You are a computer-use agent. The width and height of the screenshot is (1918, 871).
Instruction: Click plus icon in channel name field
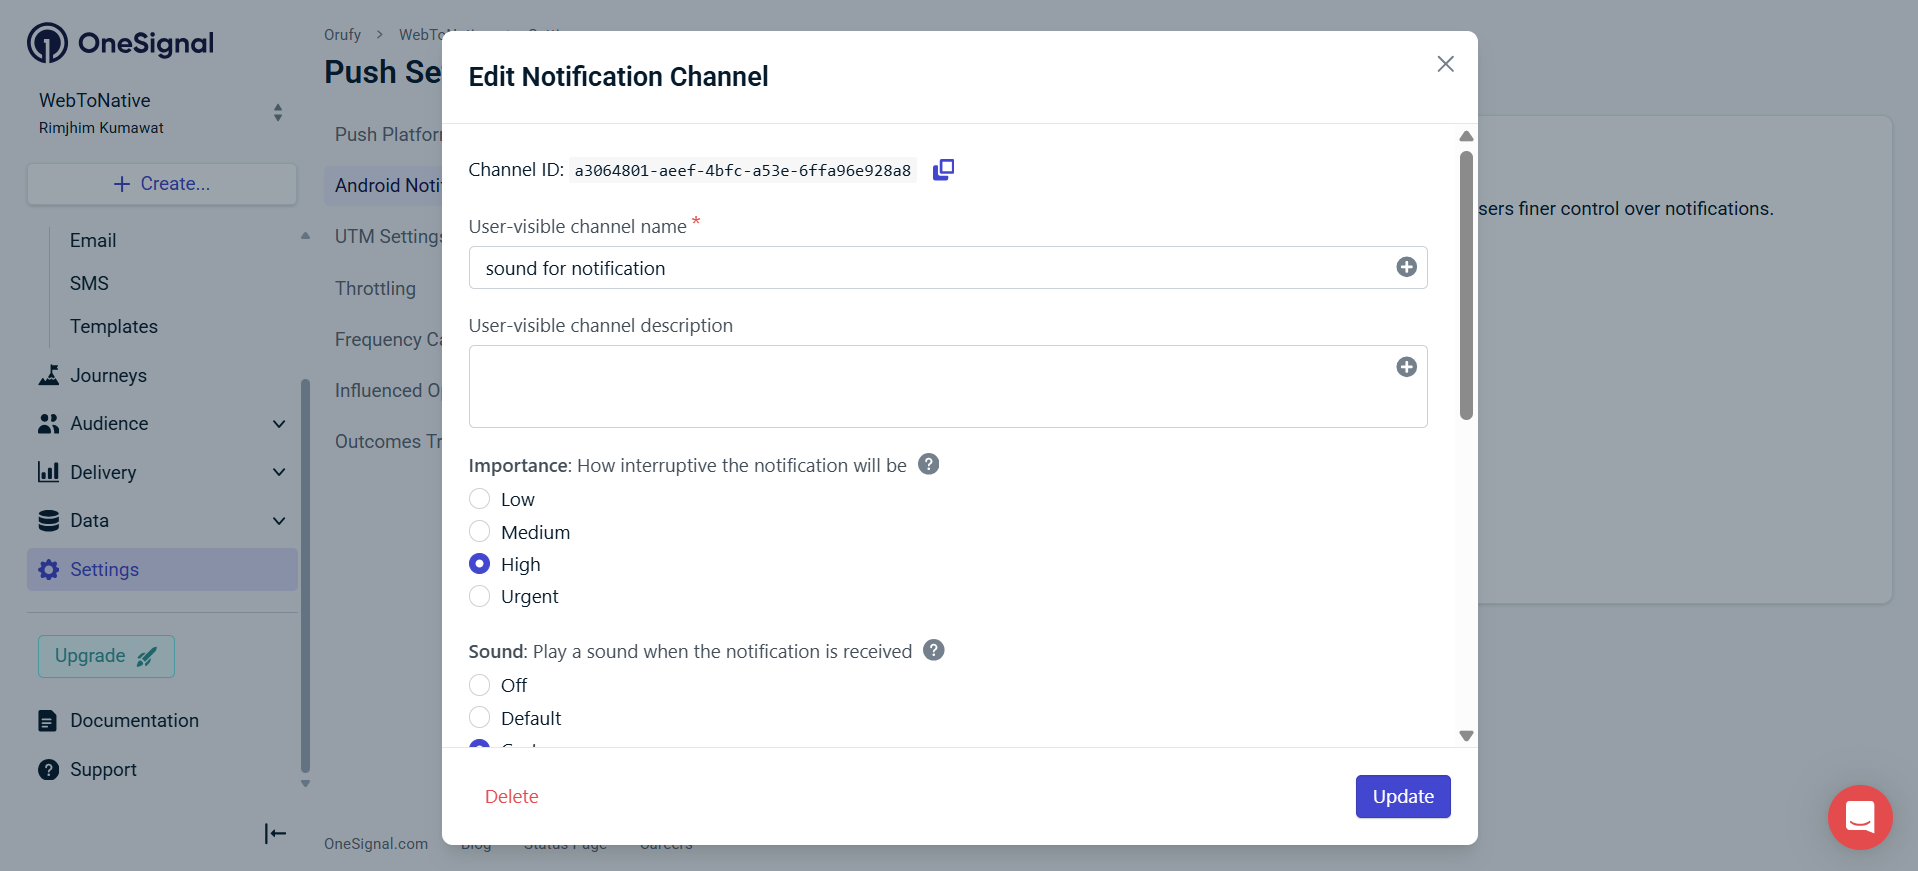click(1406, 267)
